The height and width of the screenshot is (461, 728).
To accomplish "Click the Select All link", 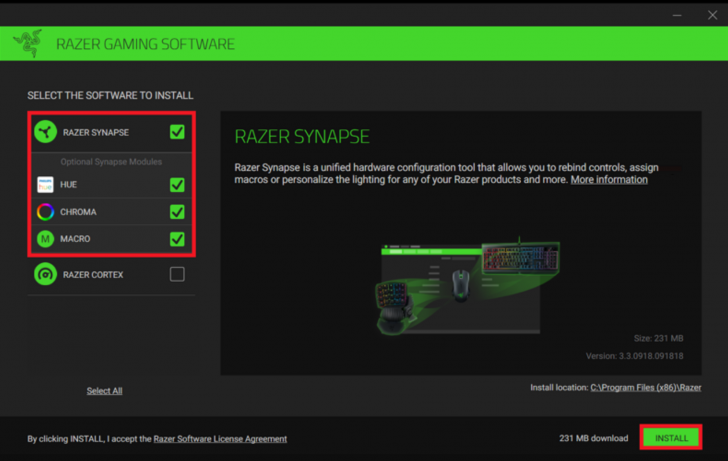I will pos(104,391).
